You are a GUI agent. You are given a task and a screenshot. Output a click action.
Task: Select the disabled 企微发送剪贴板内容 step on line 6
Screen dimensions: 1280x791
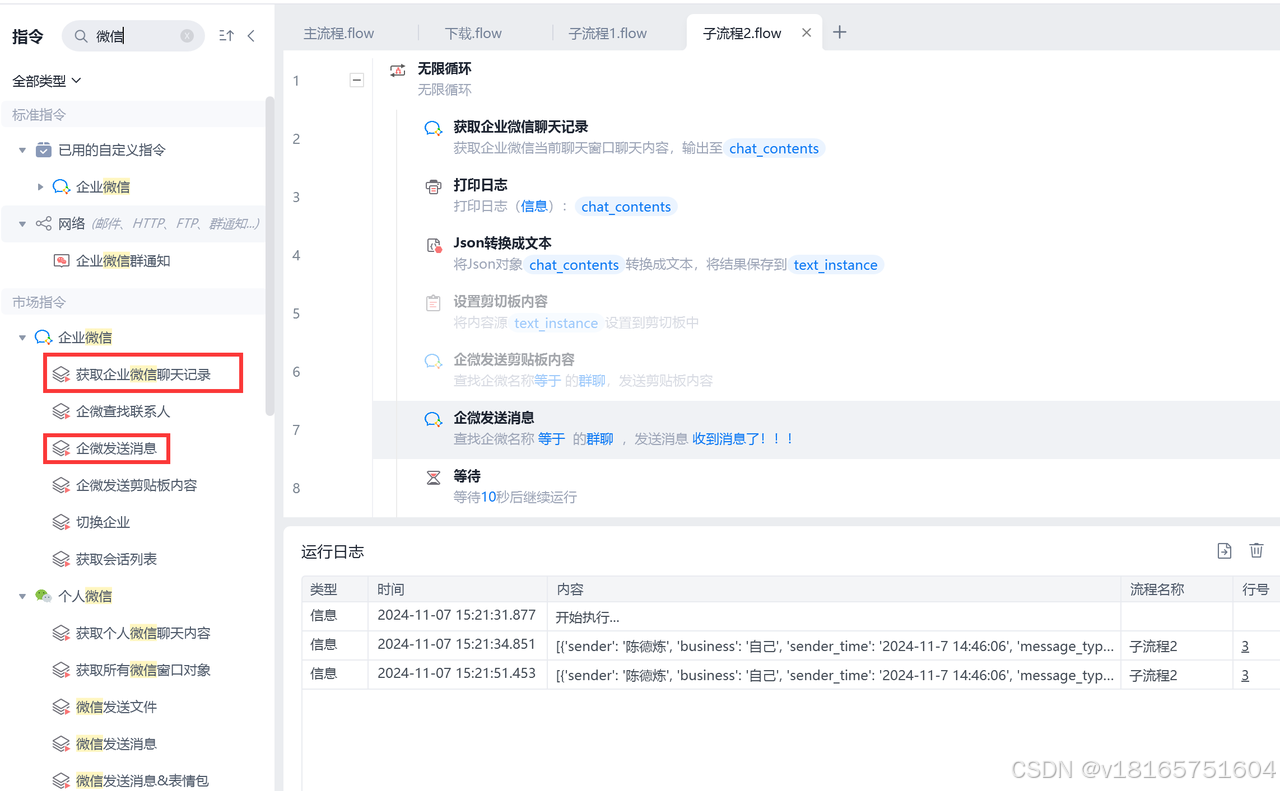click(826, 371)
